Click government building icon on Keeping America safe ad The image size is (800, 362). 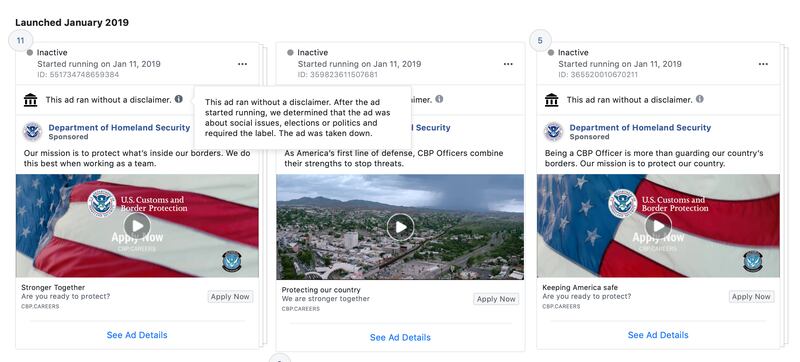coord(552,100)
